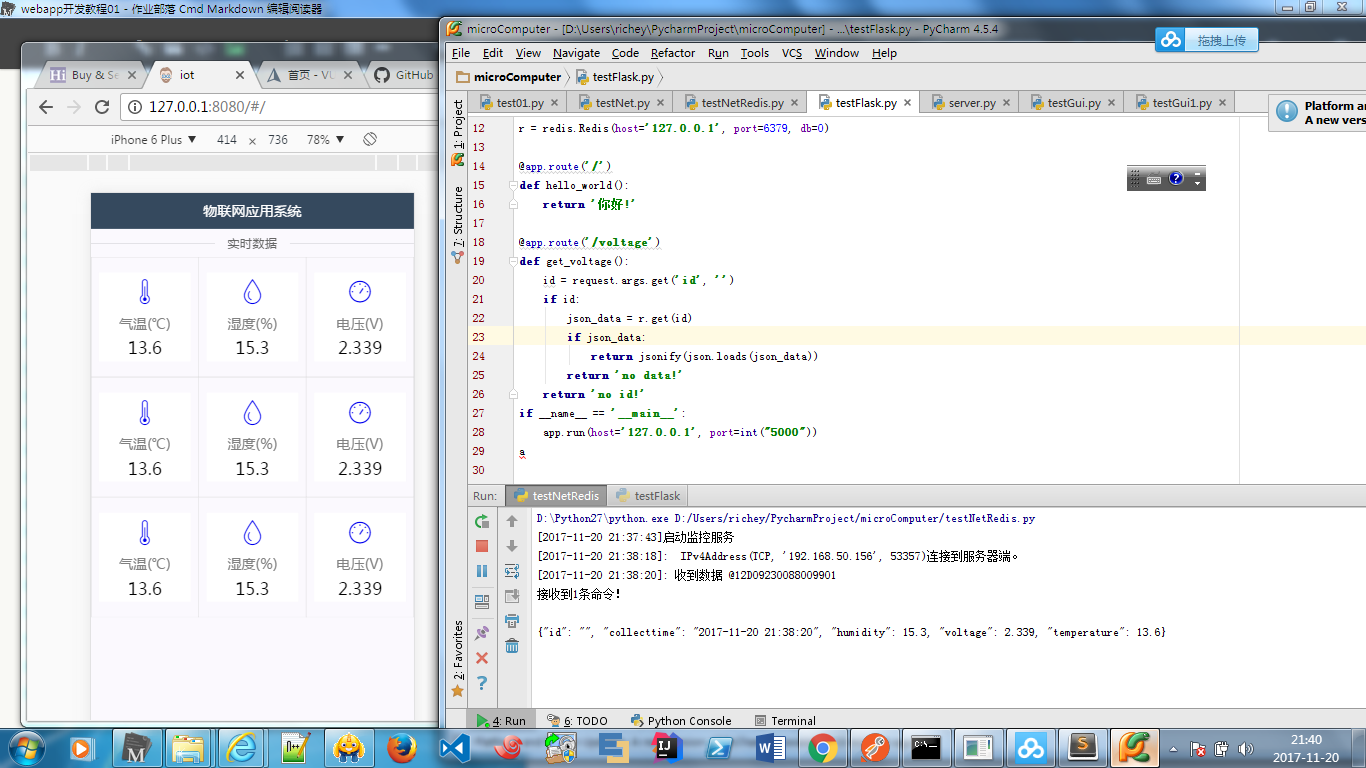This screenshot has height=768, width=1366.
Task: Click the temperature thermometer icon in first row
Action: pyautogui.click(x=145, y=292)
